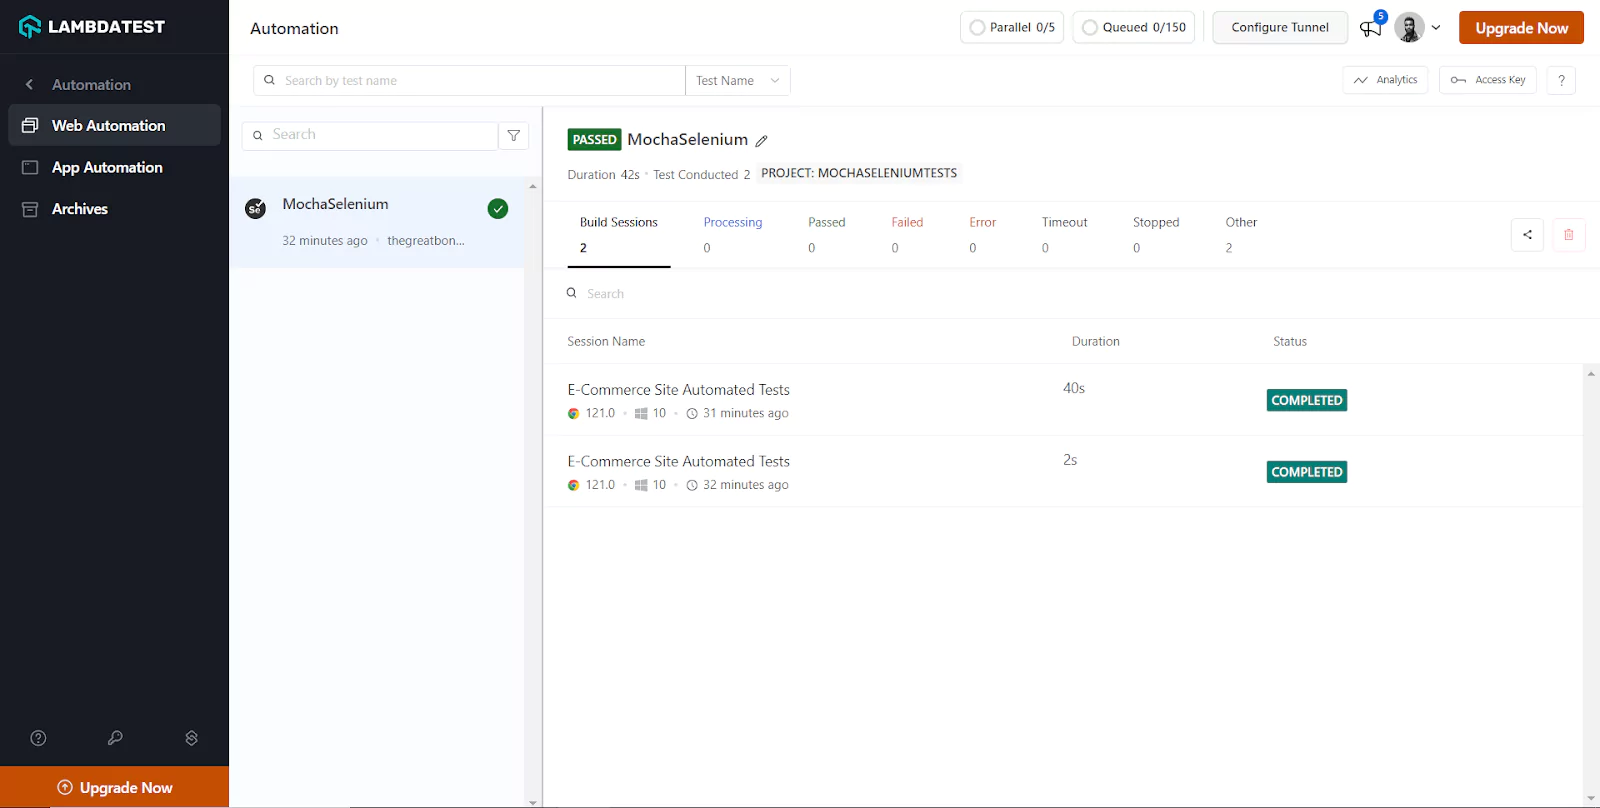Open Archives section
The height and width of the screenshot is (808, 1600).
[115, 209]
